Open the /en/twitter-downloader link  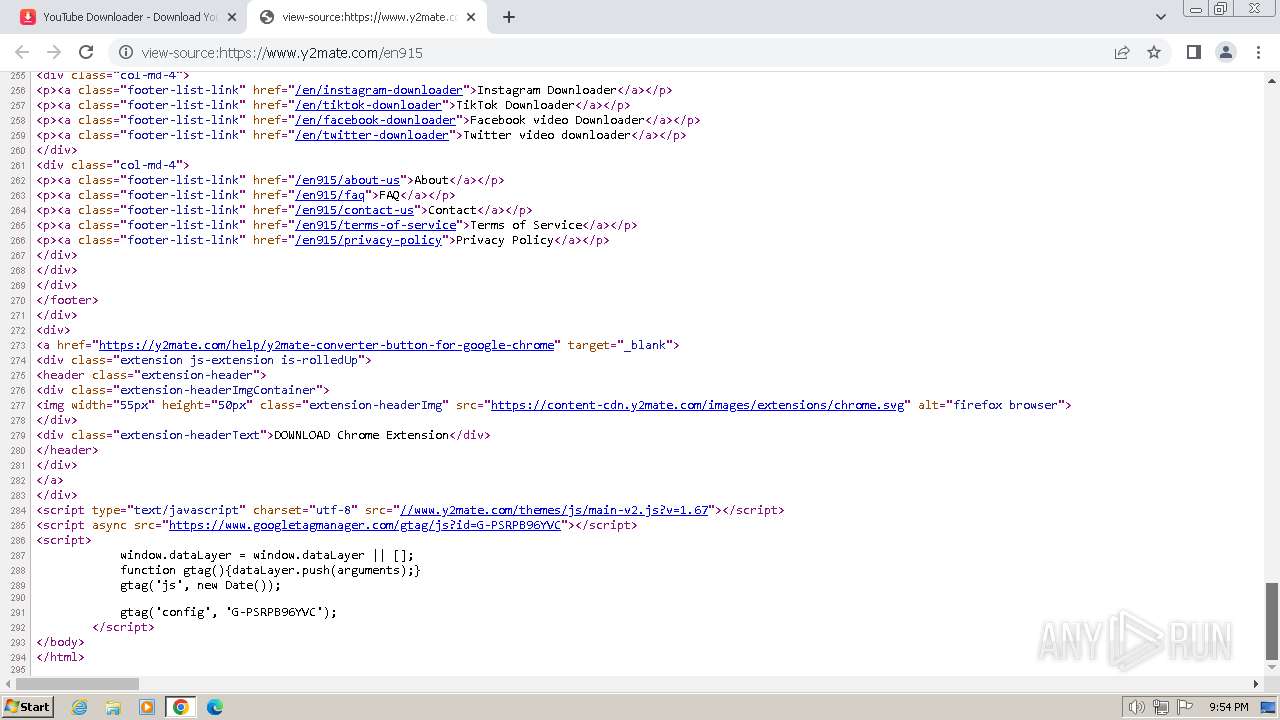[372, 135]
